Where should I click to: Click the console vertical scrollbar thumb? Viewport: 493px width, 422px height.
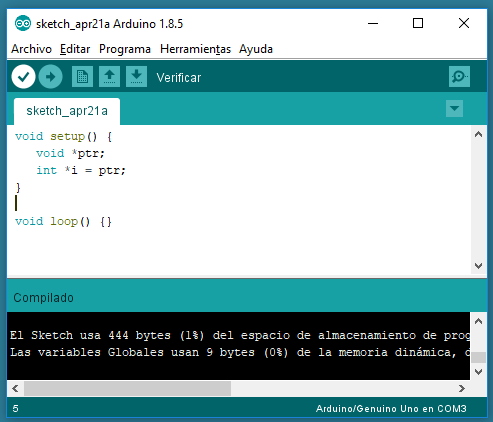(478, 357)
